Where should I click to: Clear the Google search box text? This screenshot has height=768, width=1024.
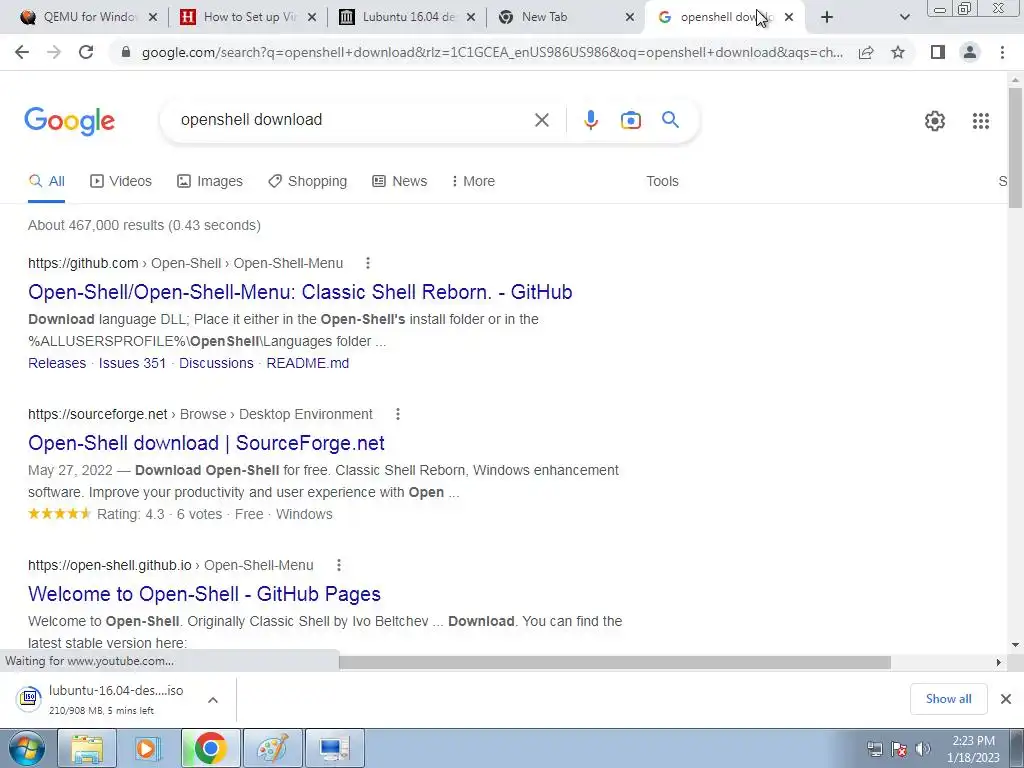pyautogui.click(x=541, y=120)
